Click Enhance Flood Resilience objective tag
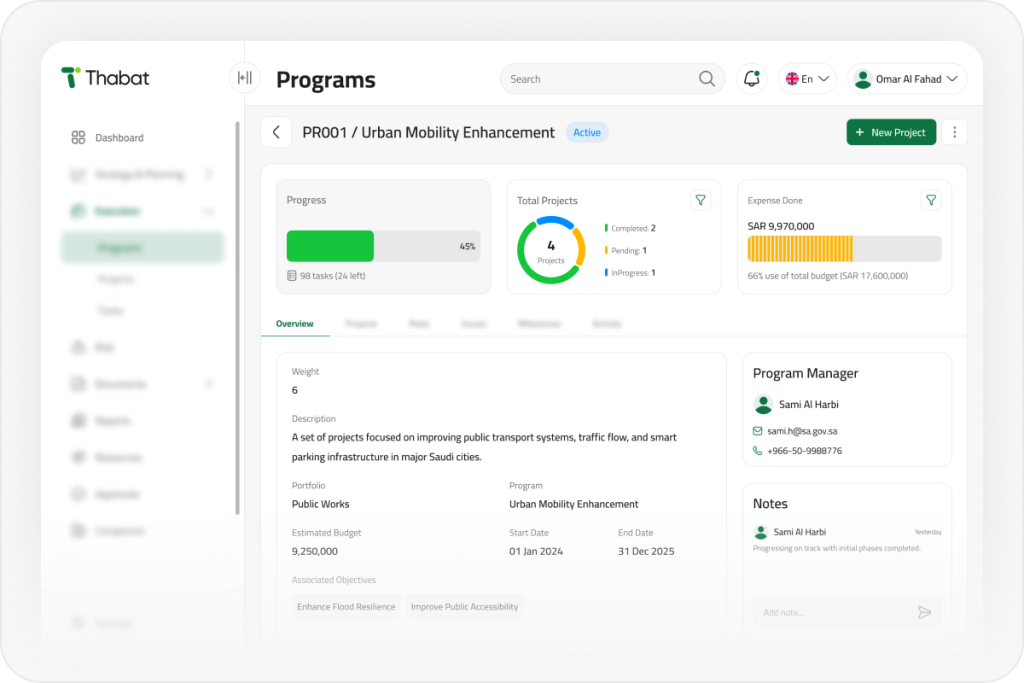The height and width of the screenshot is (683, 1024). point(346,607)
